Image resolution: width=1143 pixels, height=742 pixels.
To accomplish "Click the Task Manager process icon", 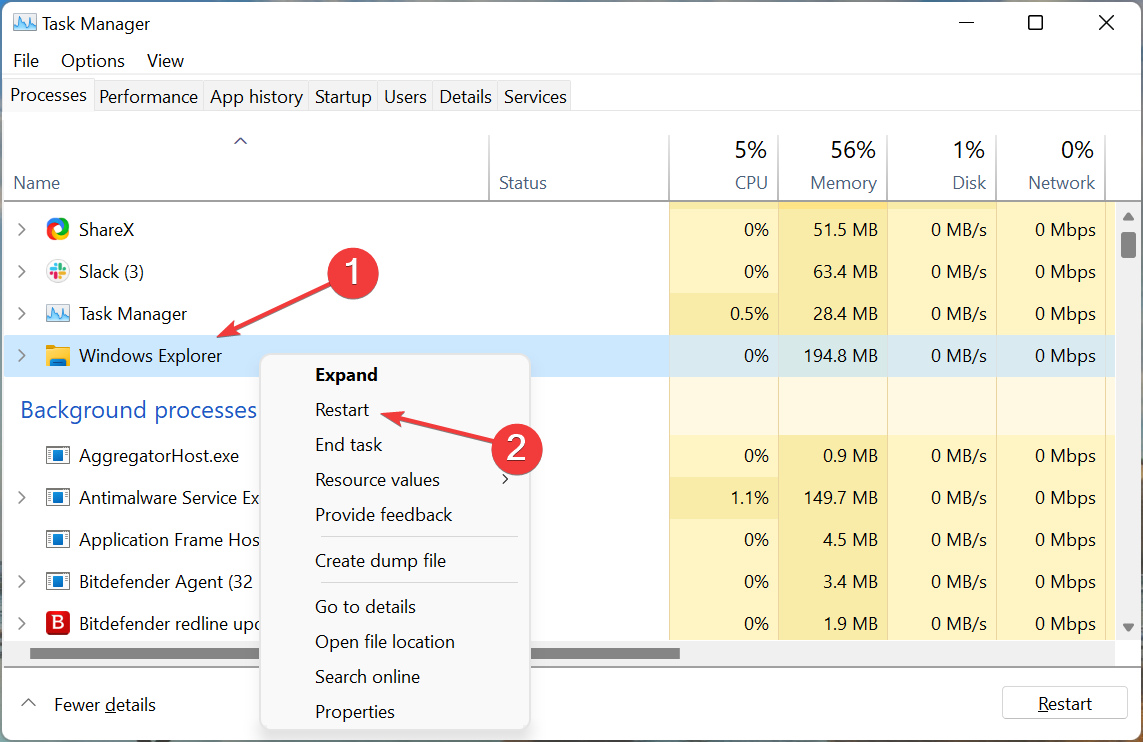I will point(58,314).
